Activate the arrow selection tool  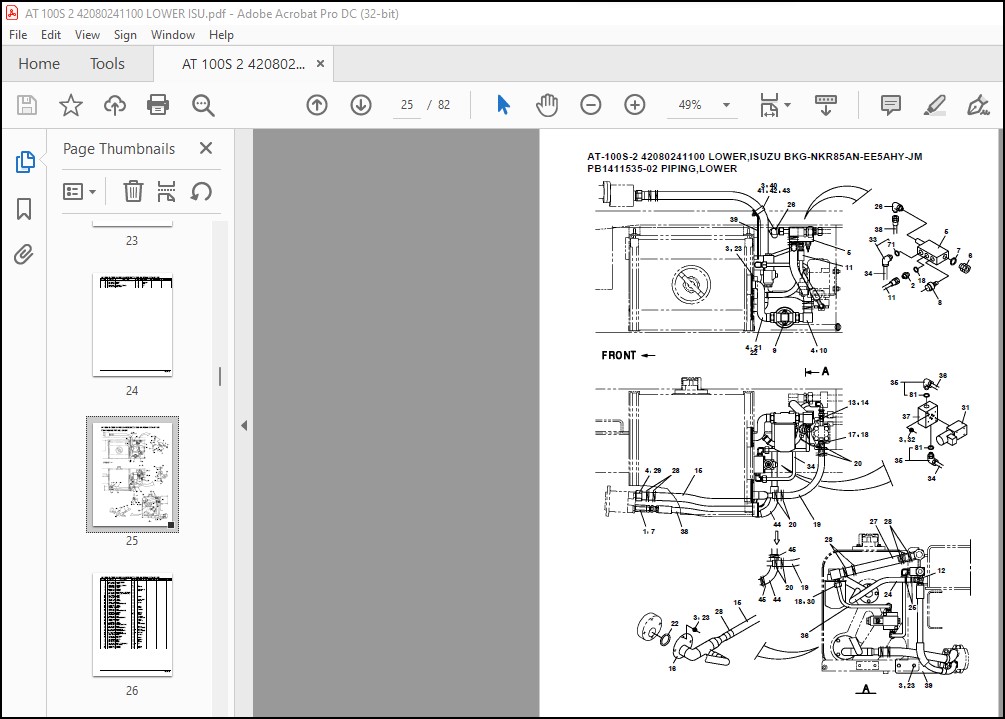[504, 104]
